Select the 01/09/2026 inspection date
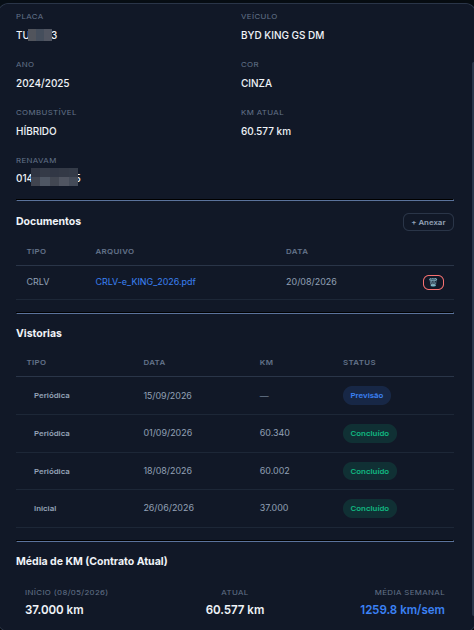Viewport: 474px width, 630px height. pyautogui.click(x=168, y=433)
